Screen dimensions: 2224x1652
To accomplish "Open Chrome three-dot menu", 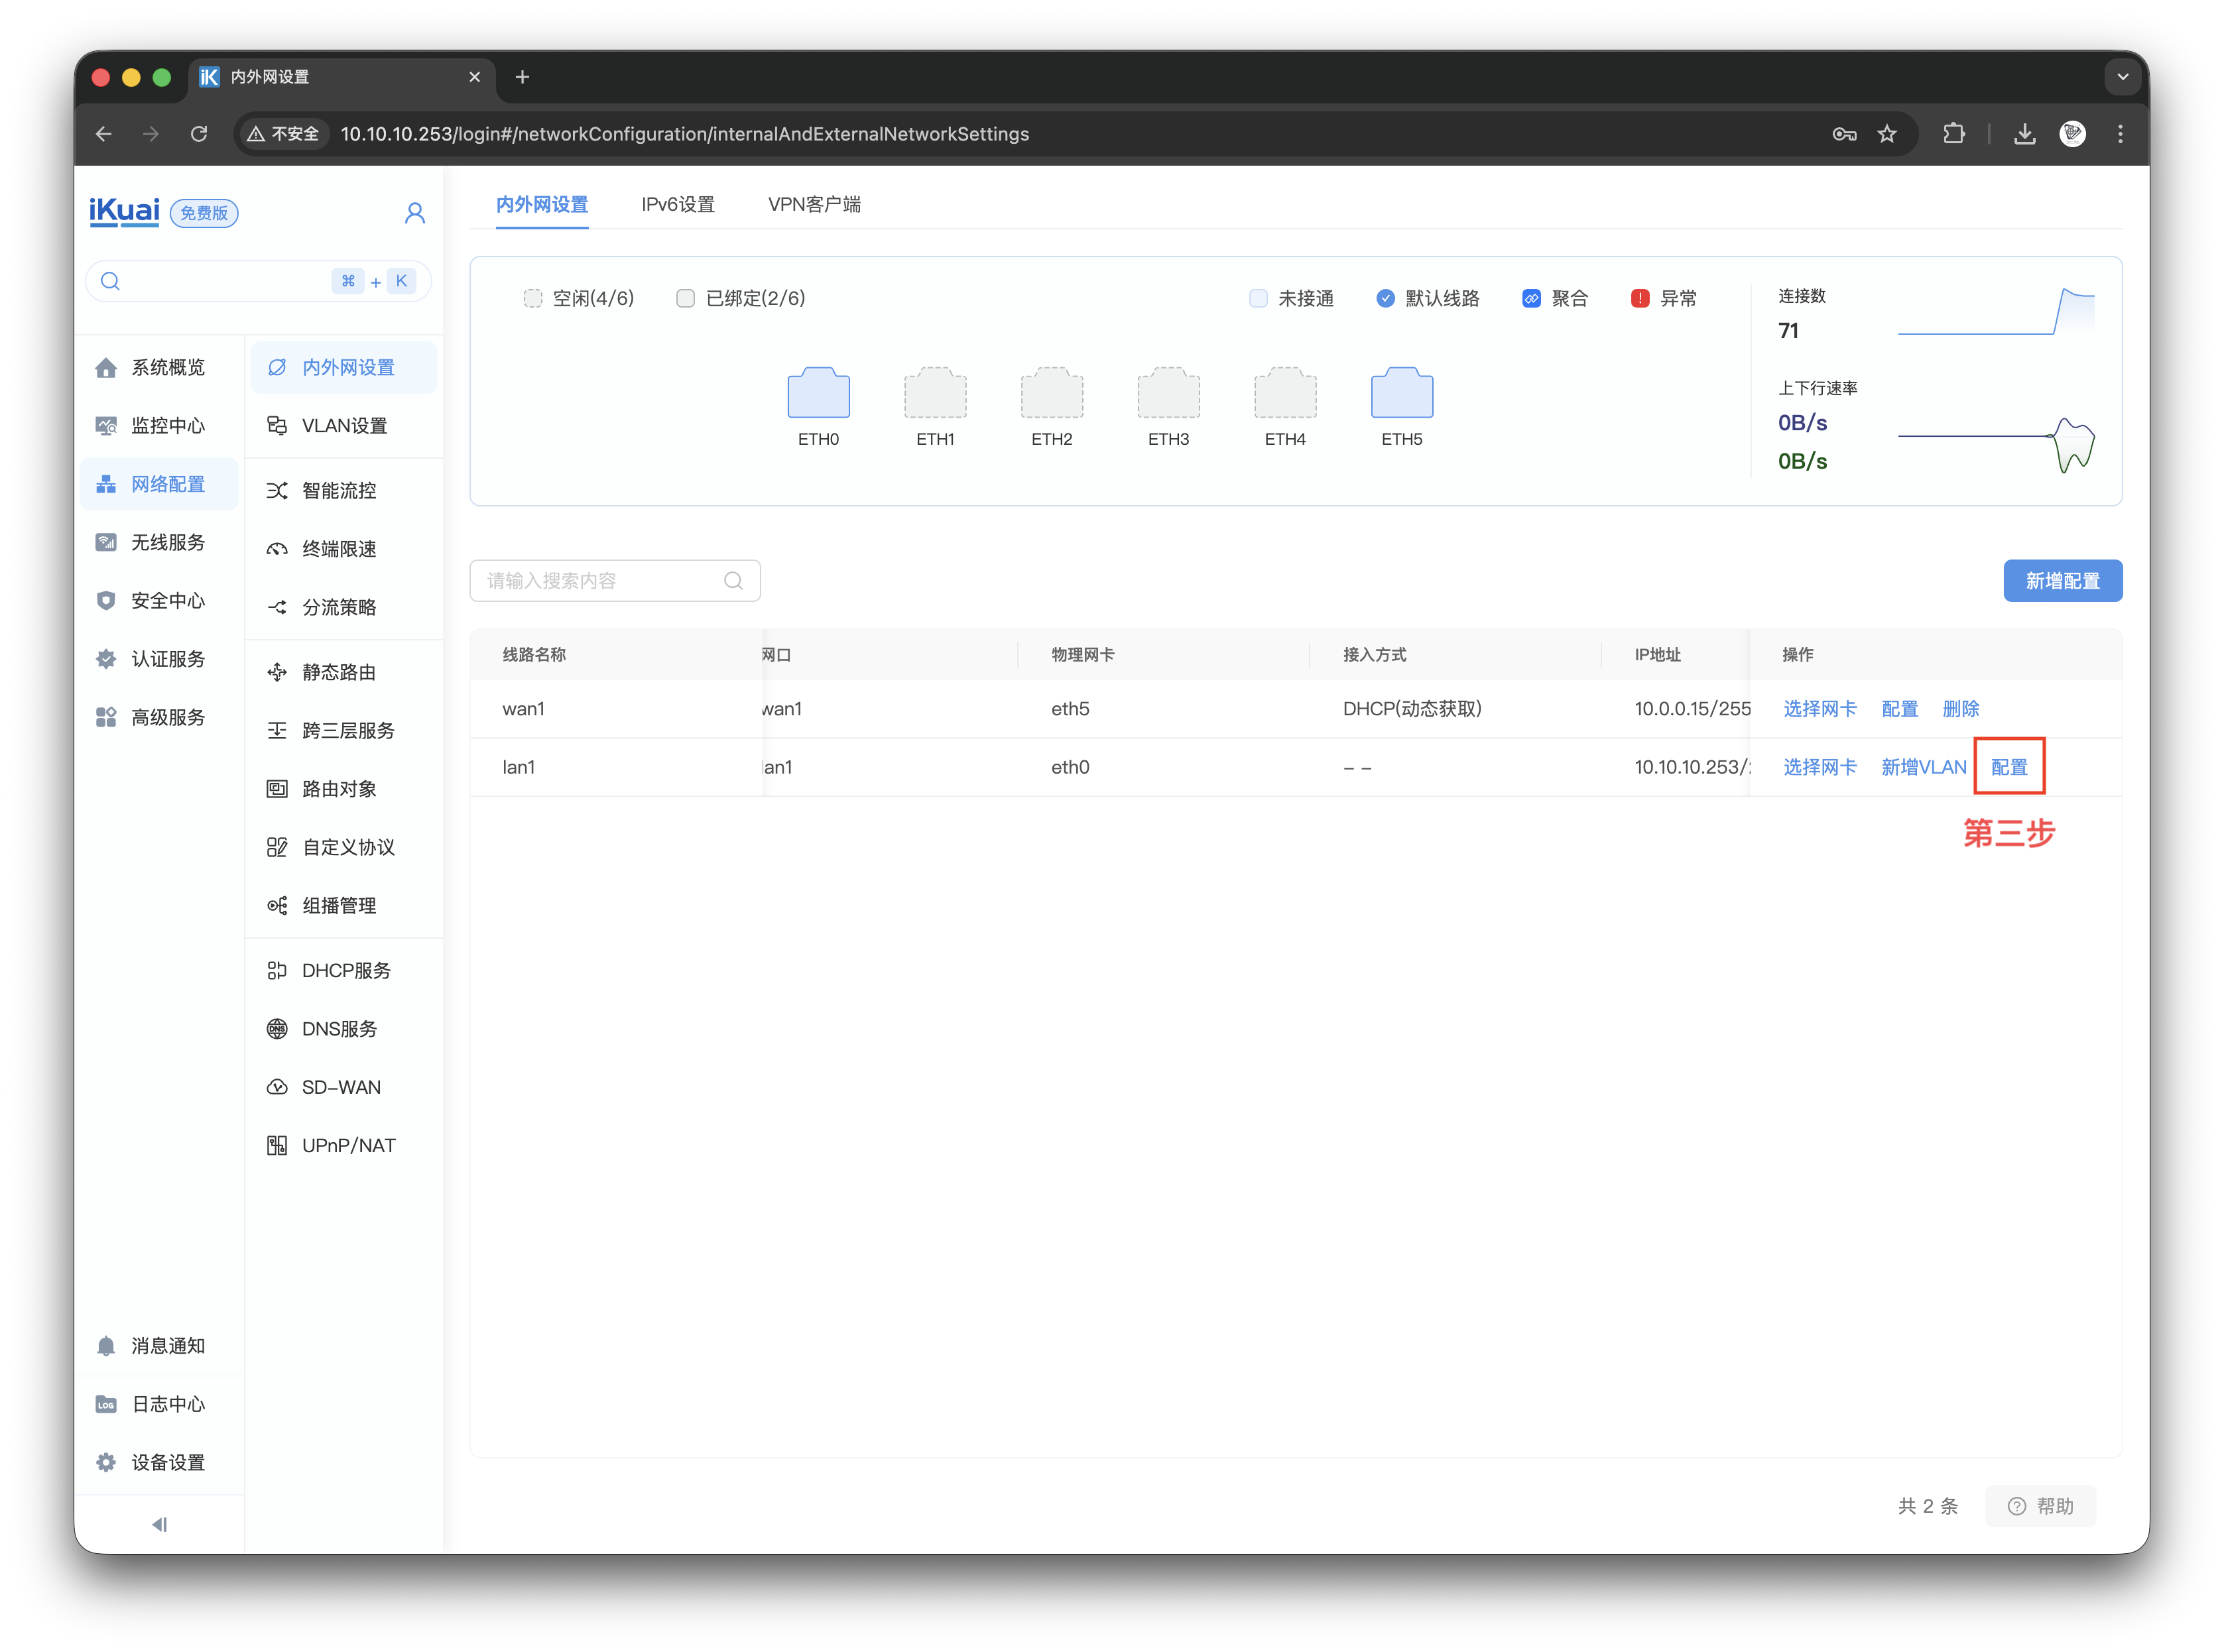I will click(x=2120, y=134).
